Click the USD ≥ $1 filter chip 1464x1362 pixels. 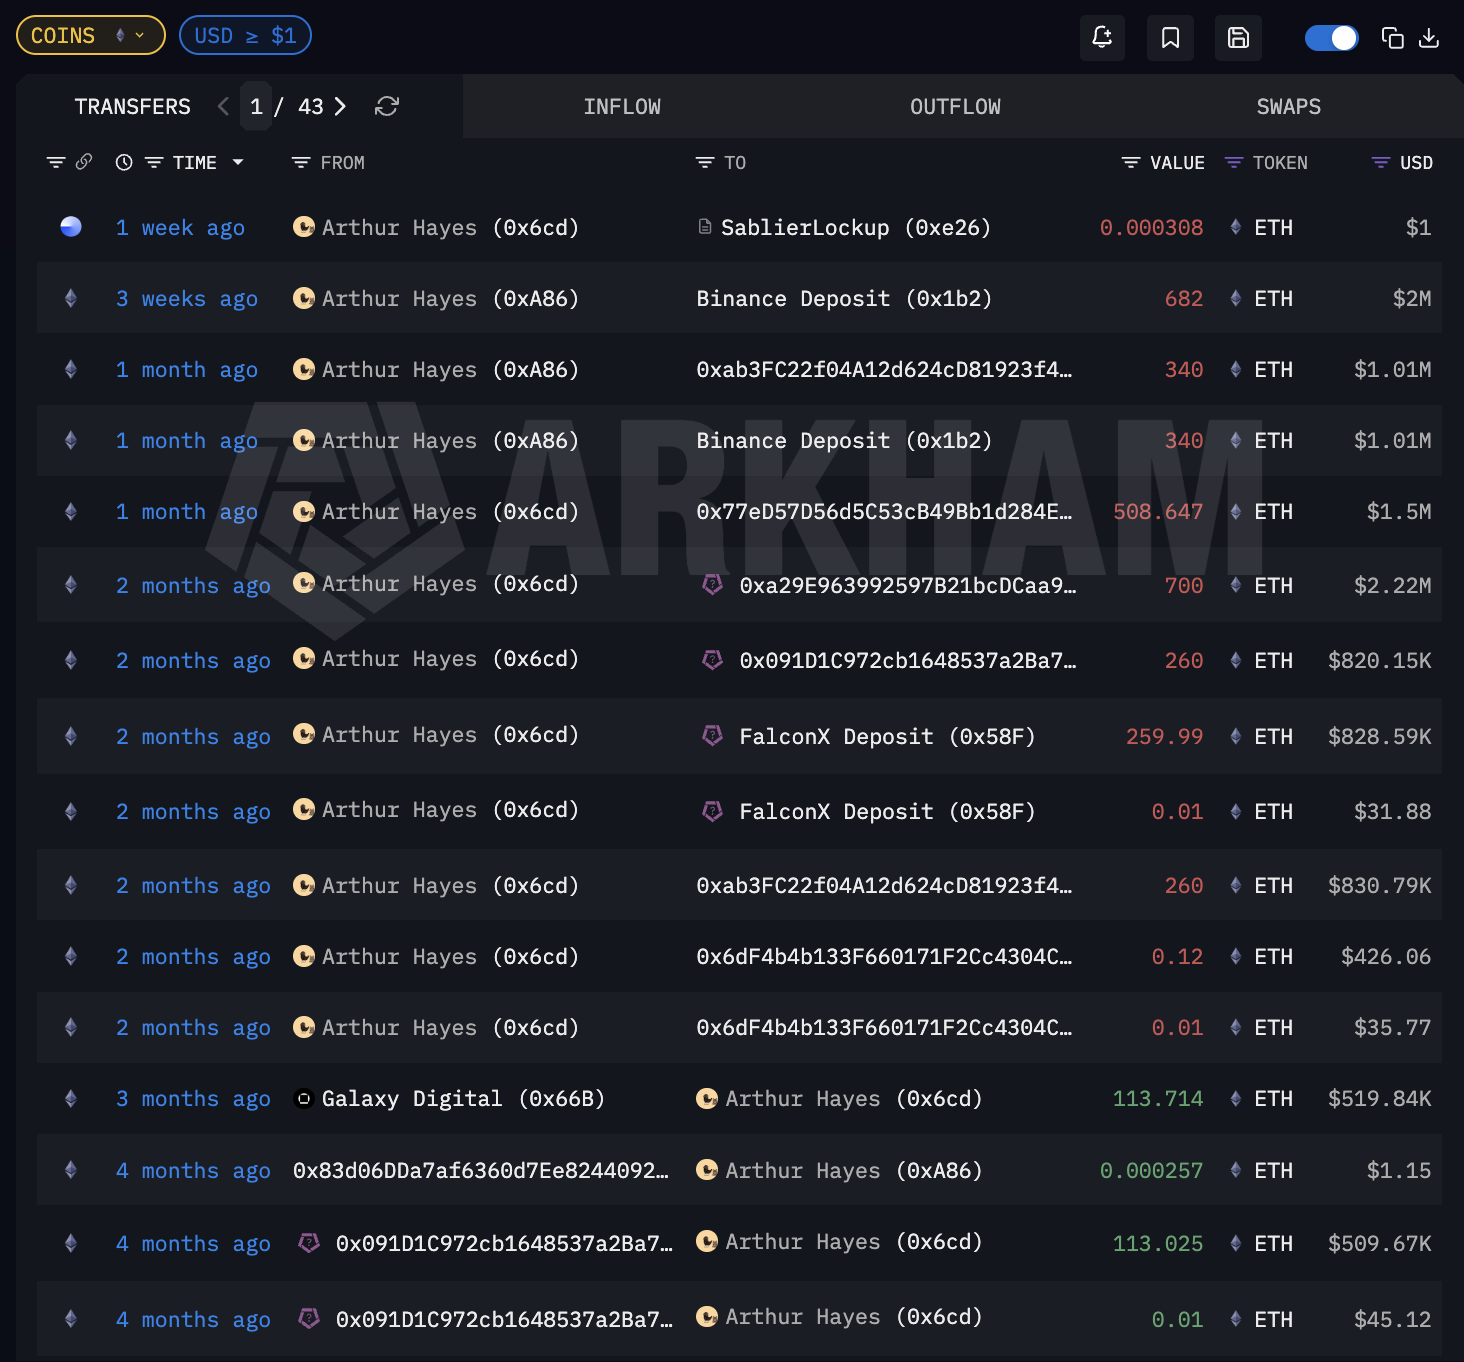(245, 35)
